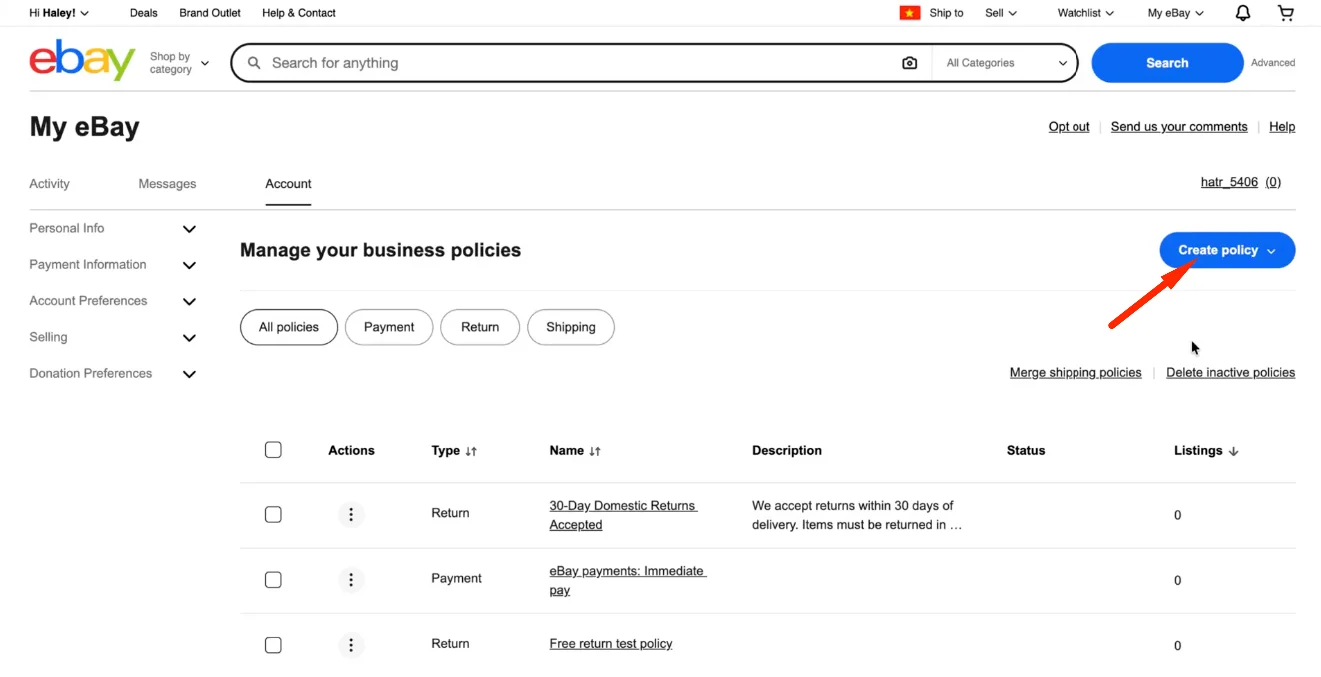Open the eBay logo home link
1321x677 pixels.
pos(82,61)
